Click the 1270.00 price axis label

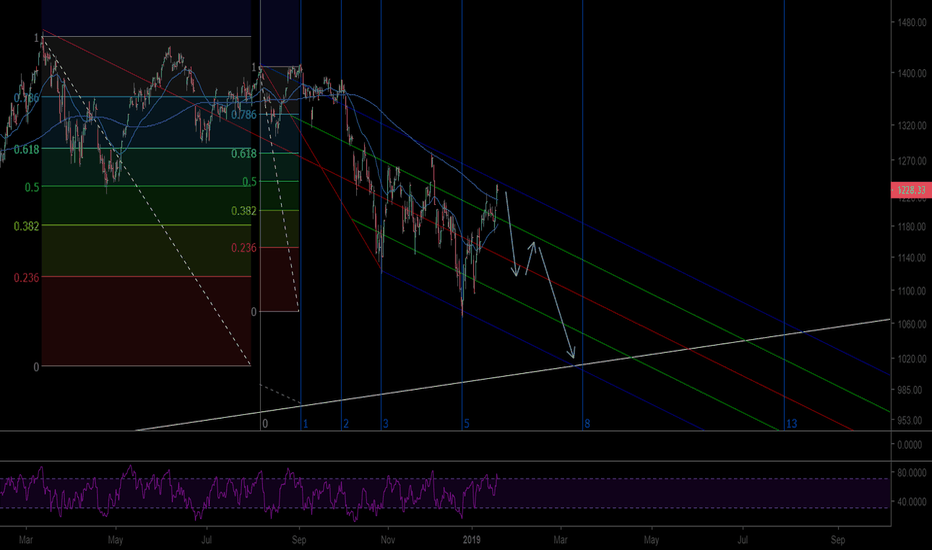coord(912,161)
